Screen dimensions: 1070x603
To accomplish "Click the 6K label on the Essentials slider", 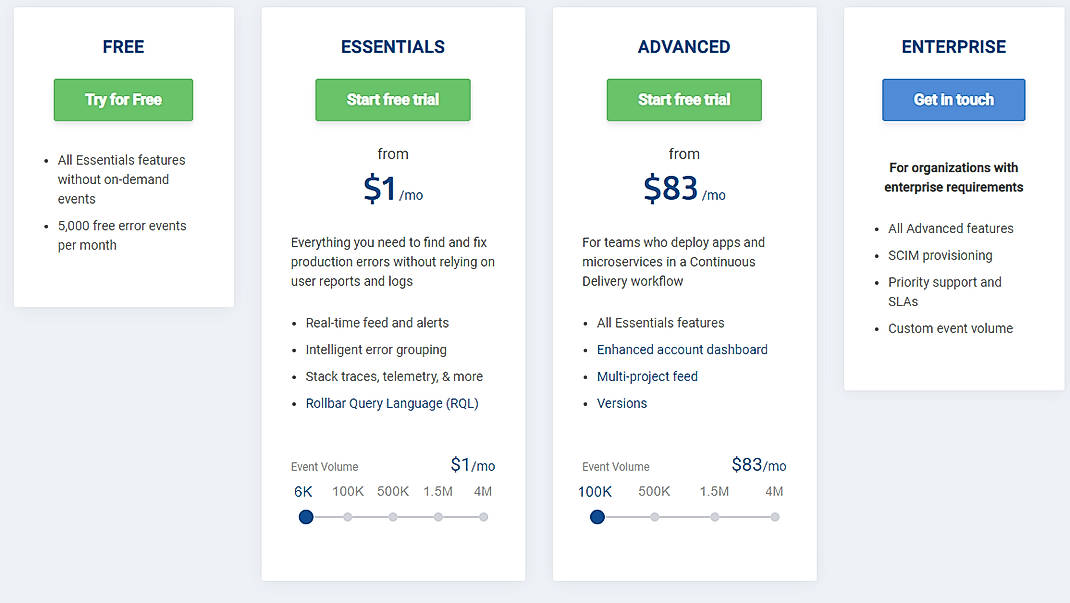I will click(x=303, y=491).
